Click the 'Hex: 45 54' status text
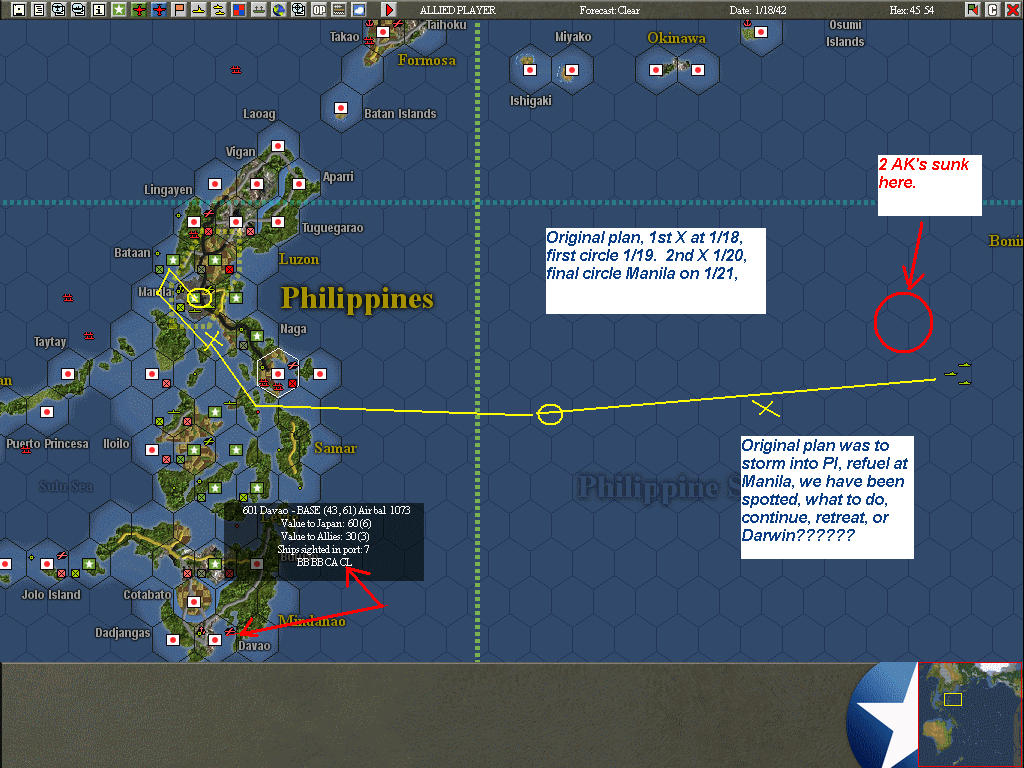This screenshot has height=768, width=1024. click(x=912, y=10)
